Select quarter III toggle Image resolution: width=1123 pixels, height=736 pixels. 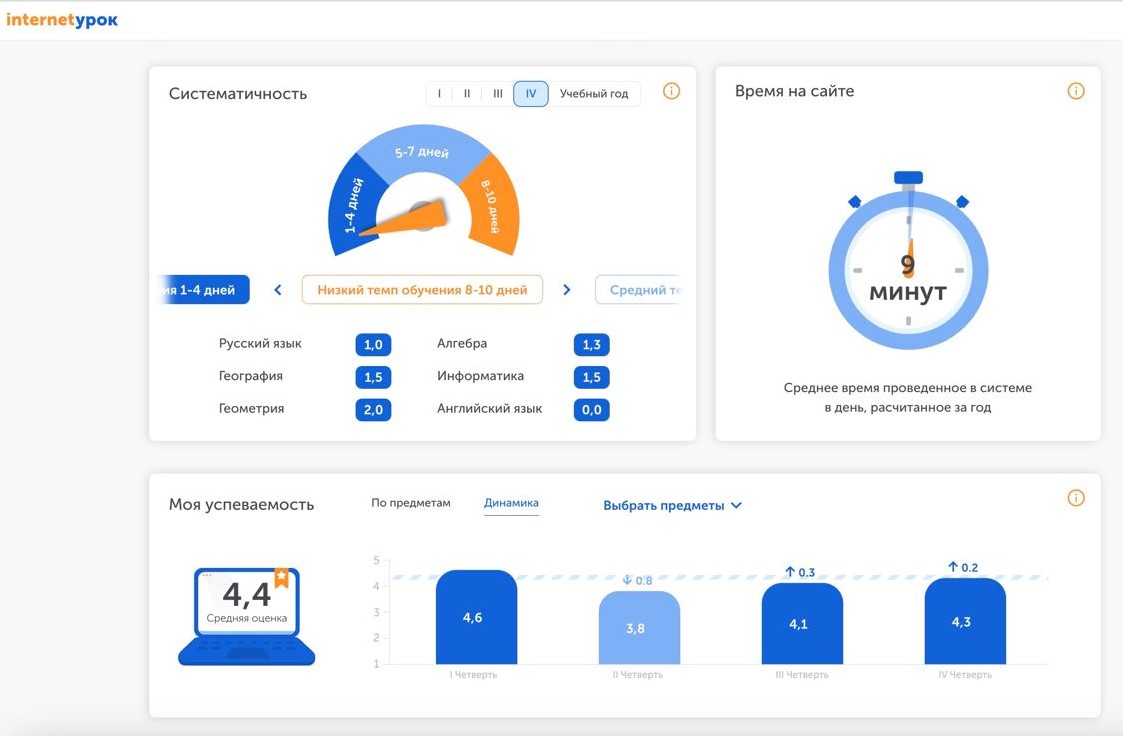pyautogui.click(x=498, y=94)
